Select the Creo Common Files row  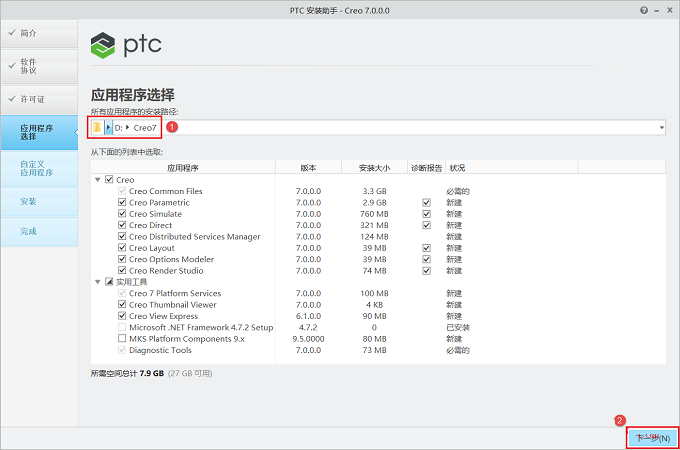[378, 191]
